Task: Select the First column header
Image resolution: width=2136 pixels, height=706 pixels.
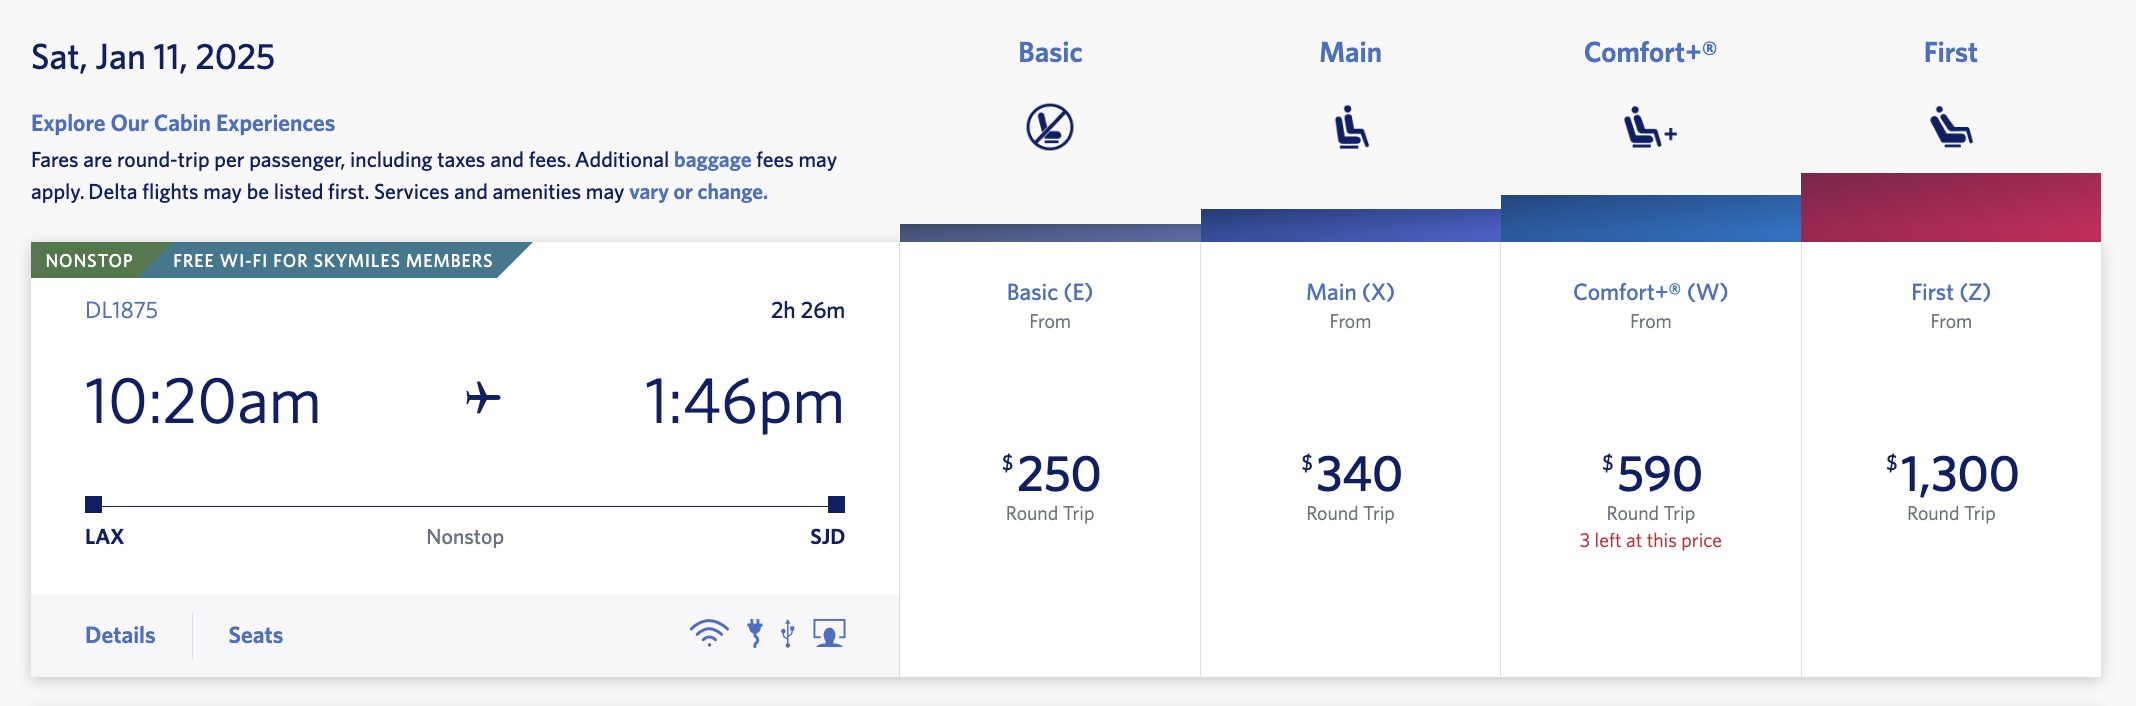Action: [x=1950, y=52]
